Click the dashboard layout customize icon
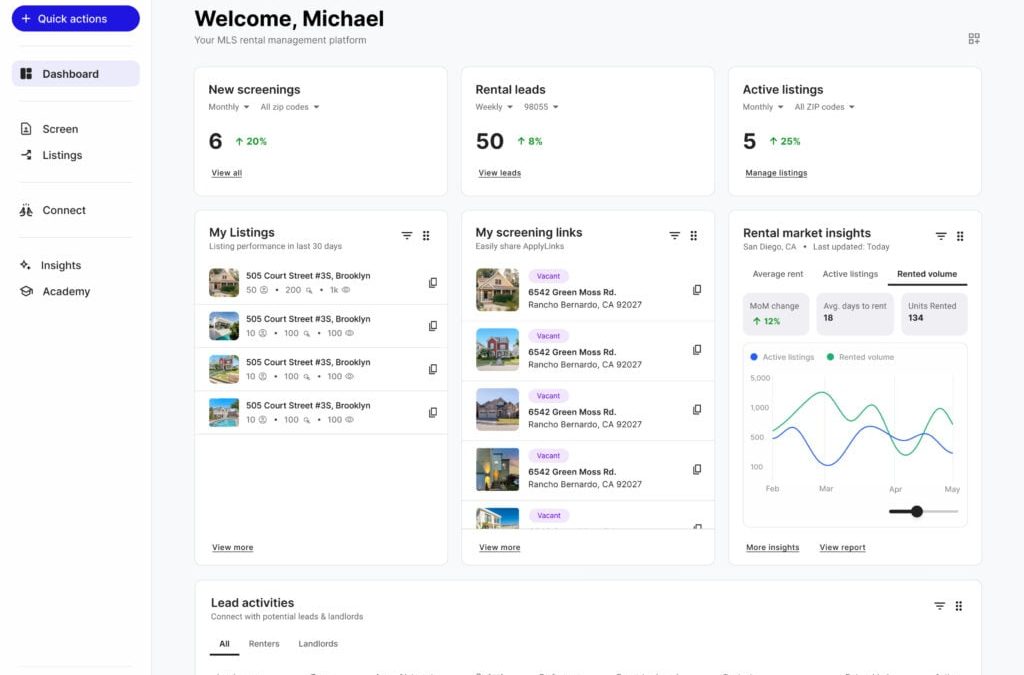 coord(973,39)
